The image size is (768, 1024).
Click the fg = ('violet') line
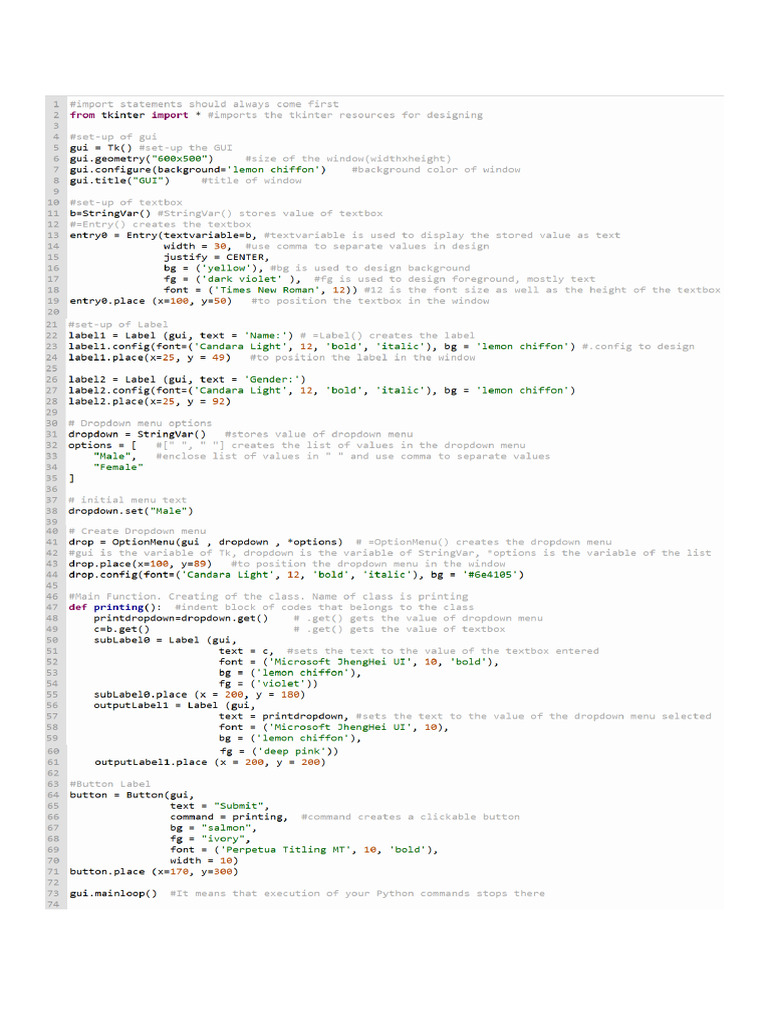(268, 684)
